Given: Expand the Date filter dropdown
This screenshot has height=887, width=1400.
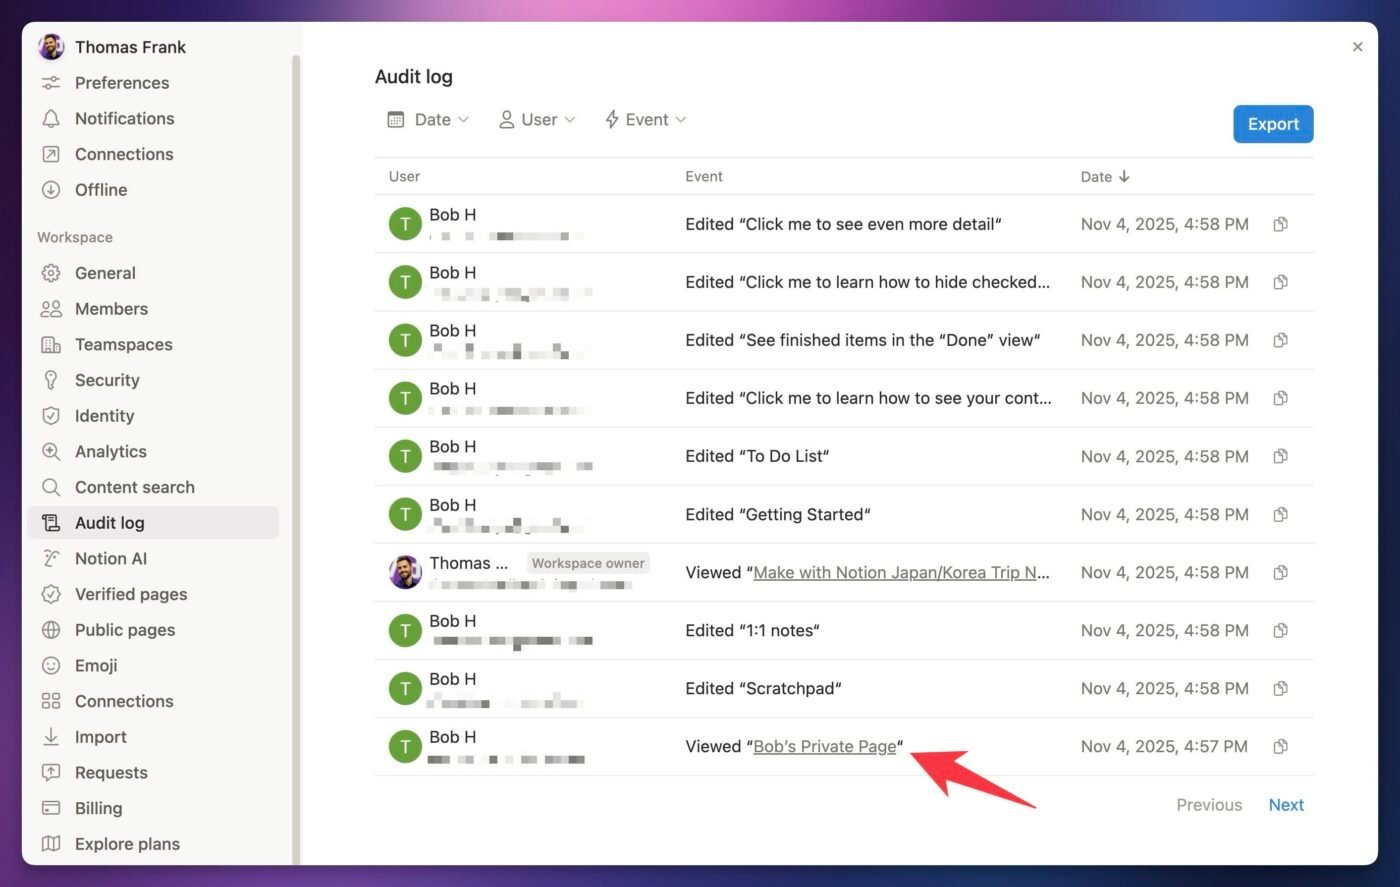Looking at the screenshot, I should (428, 120).
